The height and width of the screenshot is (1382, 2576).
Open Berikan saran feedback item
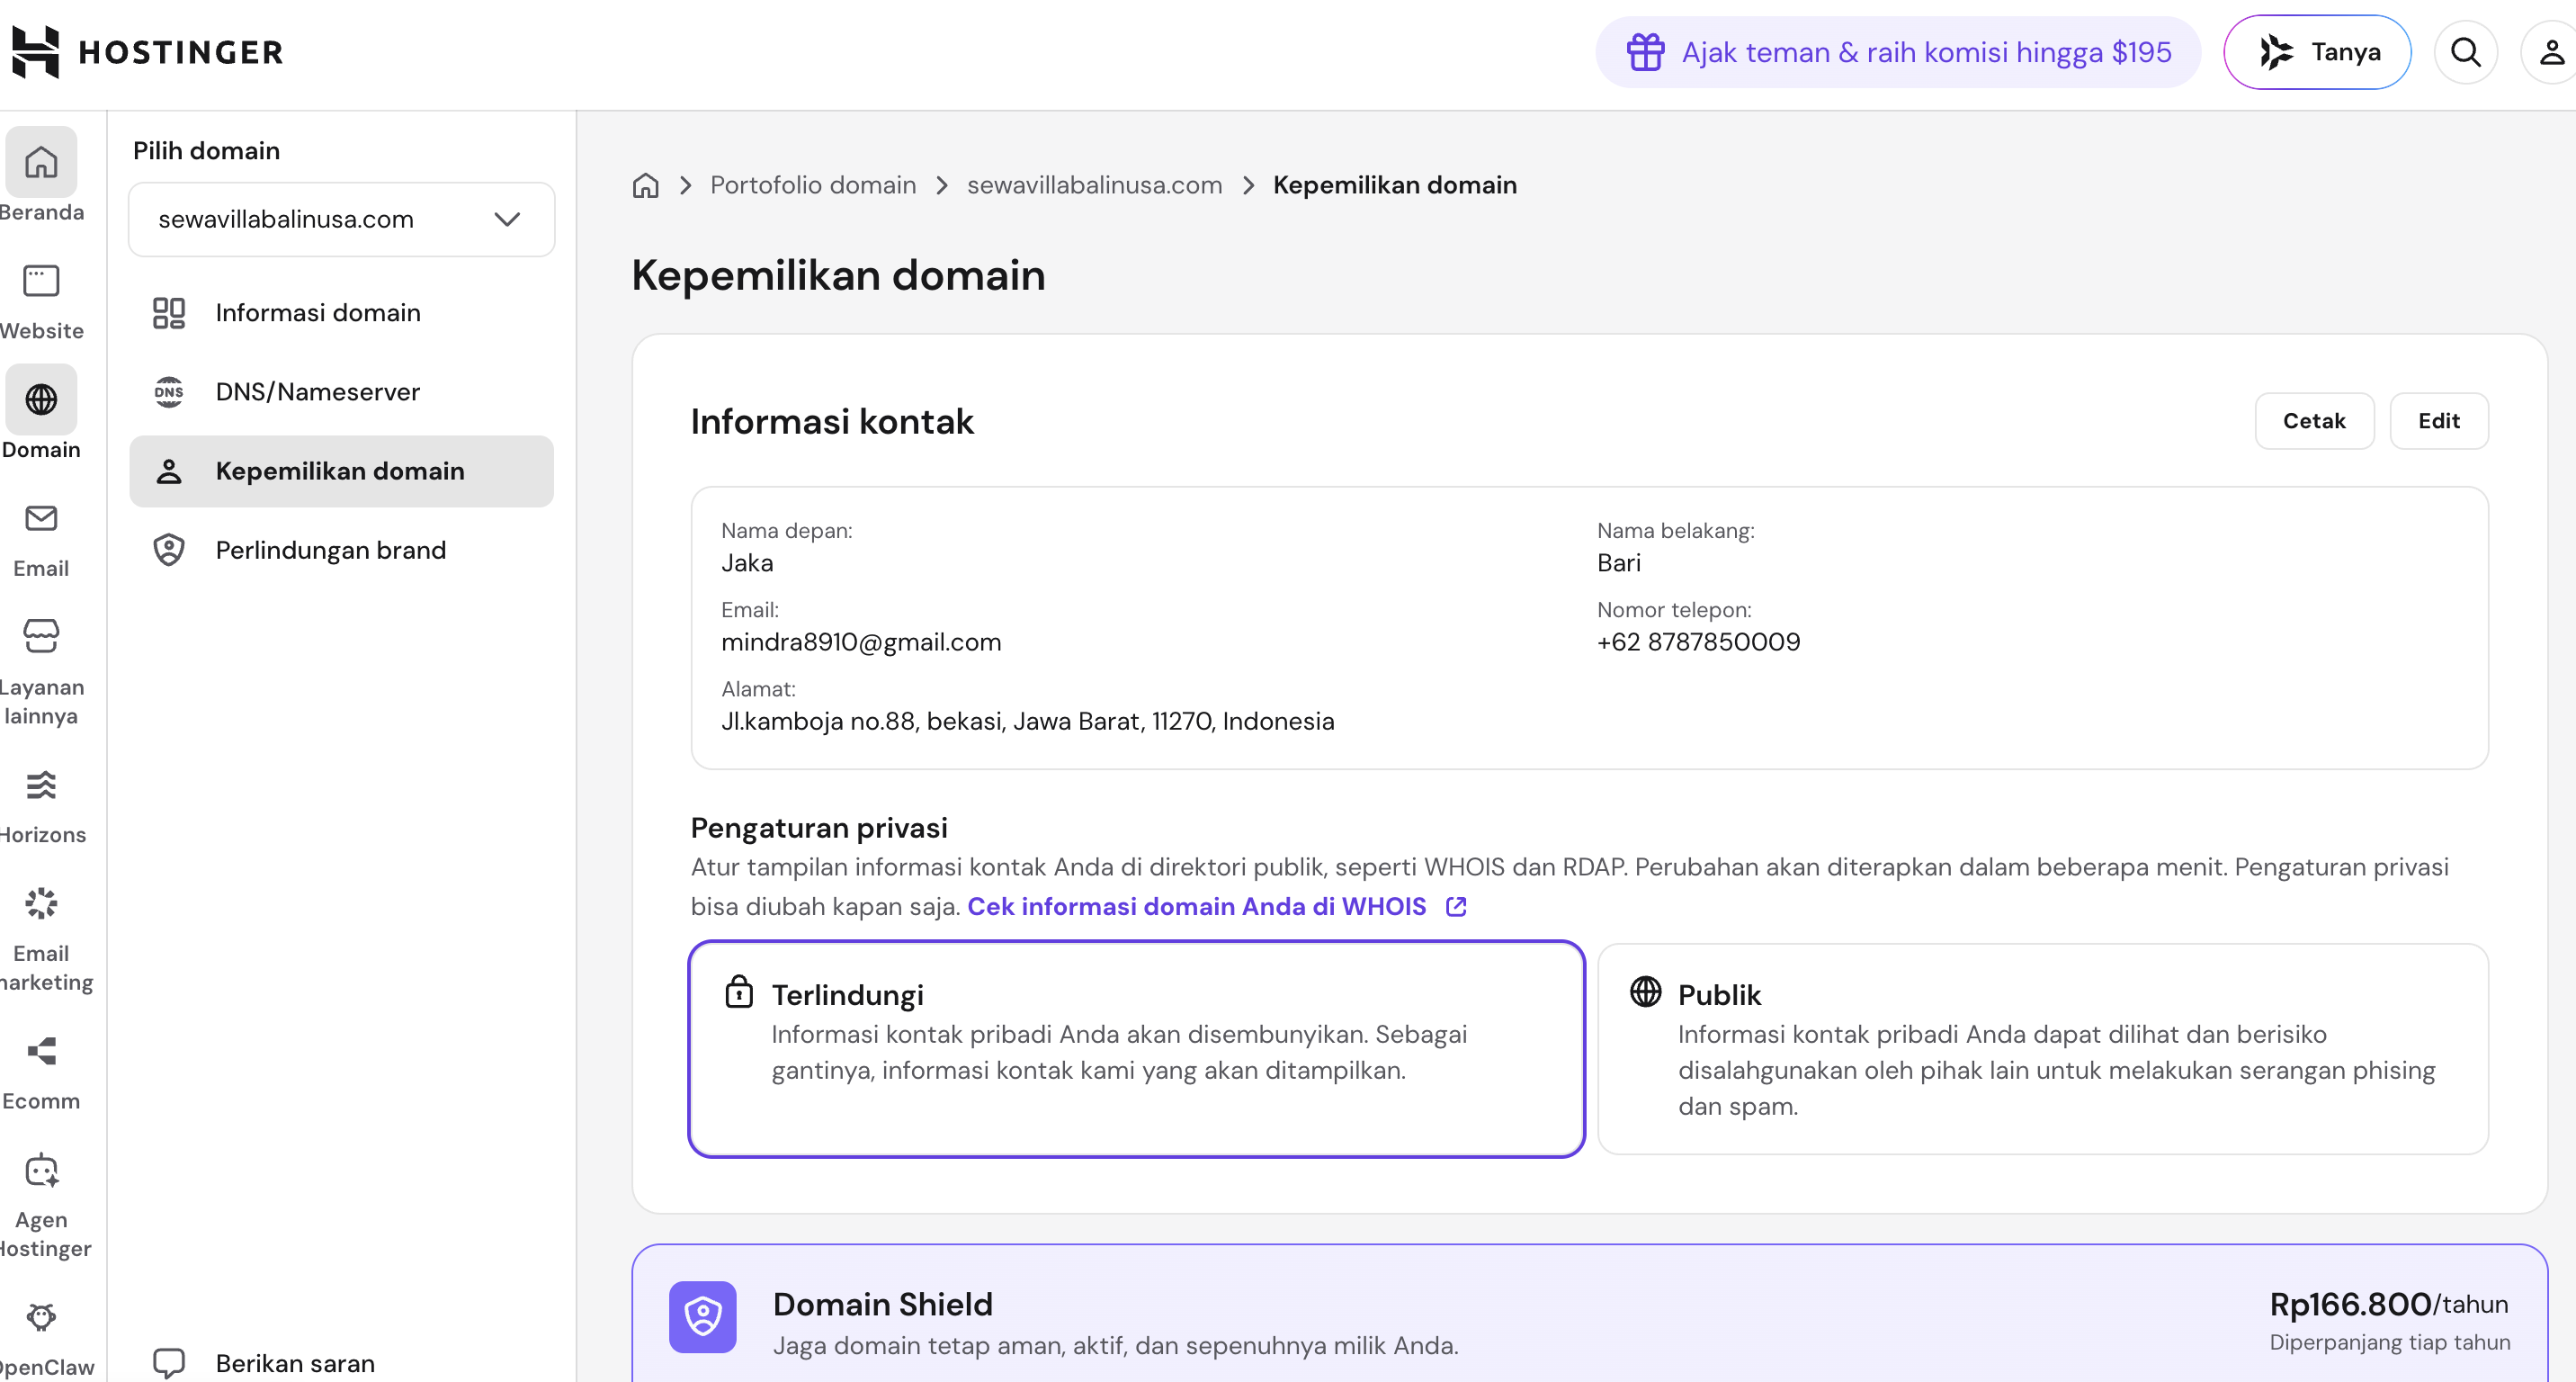[x=341, y=1363]
